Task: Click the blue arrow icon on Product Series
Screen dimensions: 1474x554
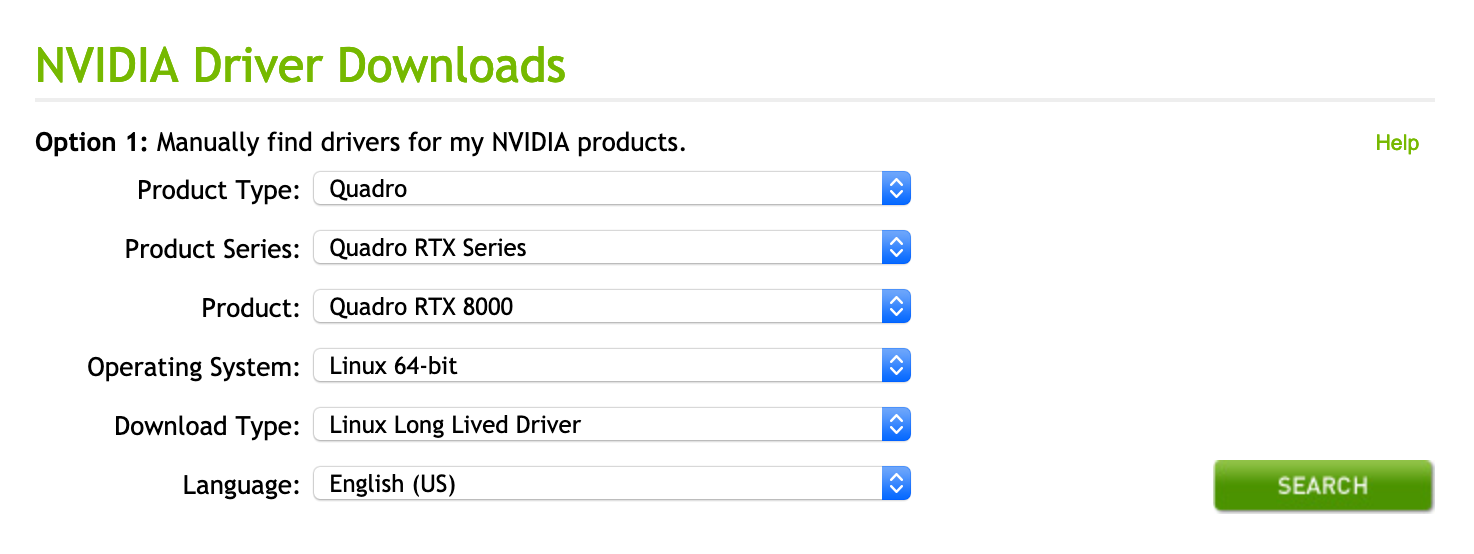Action: coord(896,248)
